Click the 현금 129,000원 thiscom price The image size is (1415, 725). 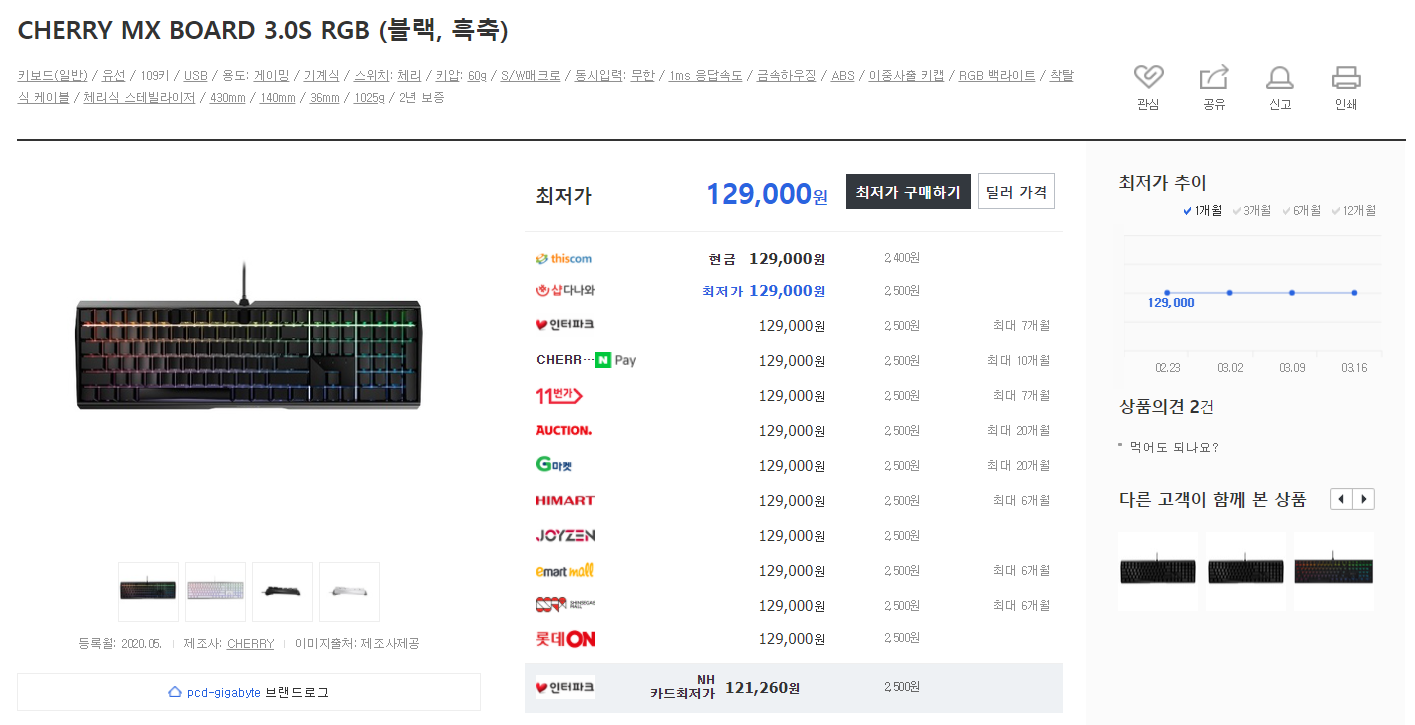click(x=767, y=259)
